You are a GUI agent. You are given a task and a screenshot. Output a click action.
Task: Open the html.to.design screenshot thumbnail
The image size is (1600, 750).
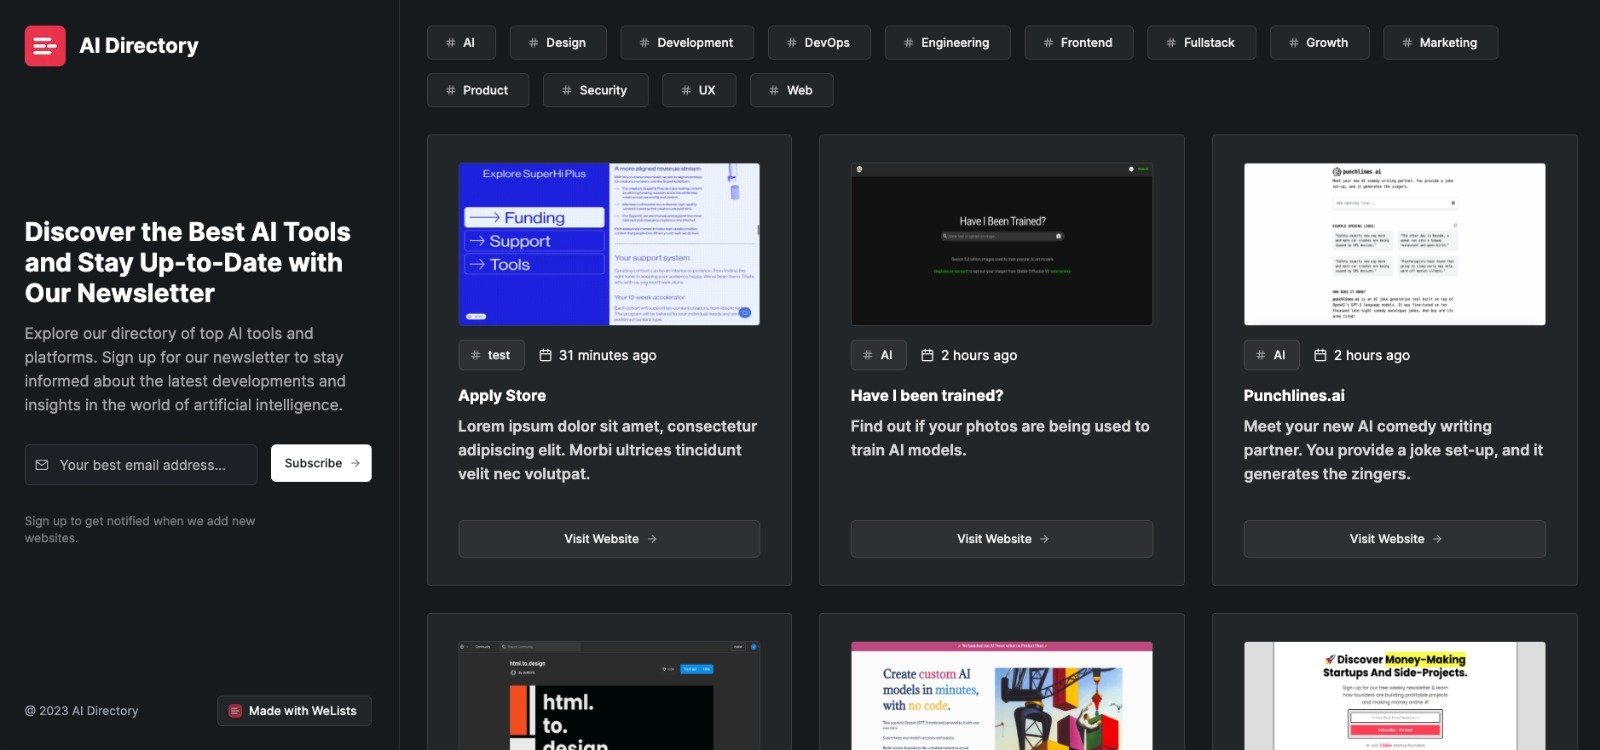609,696
